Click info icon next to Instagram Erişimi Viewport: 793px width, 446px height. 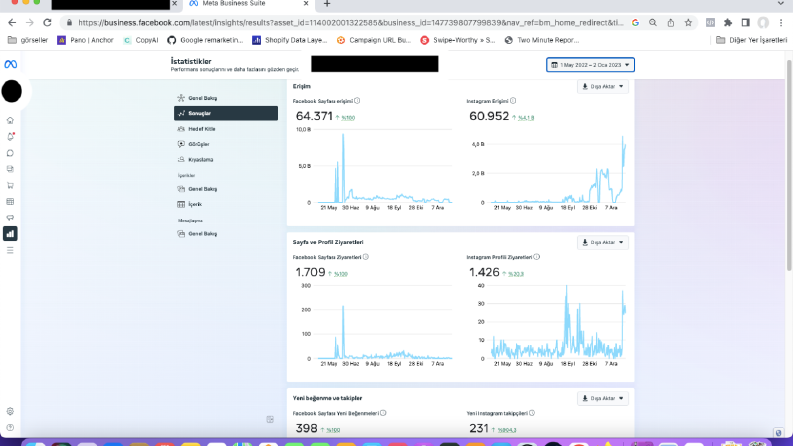(513, 101)
